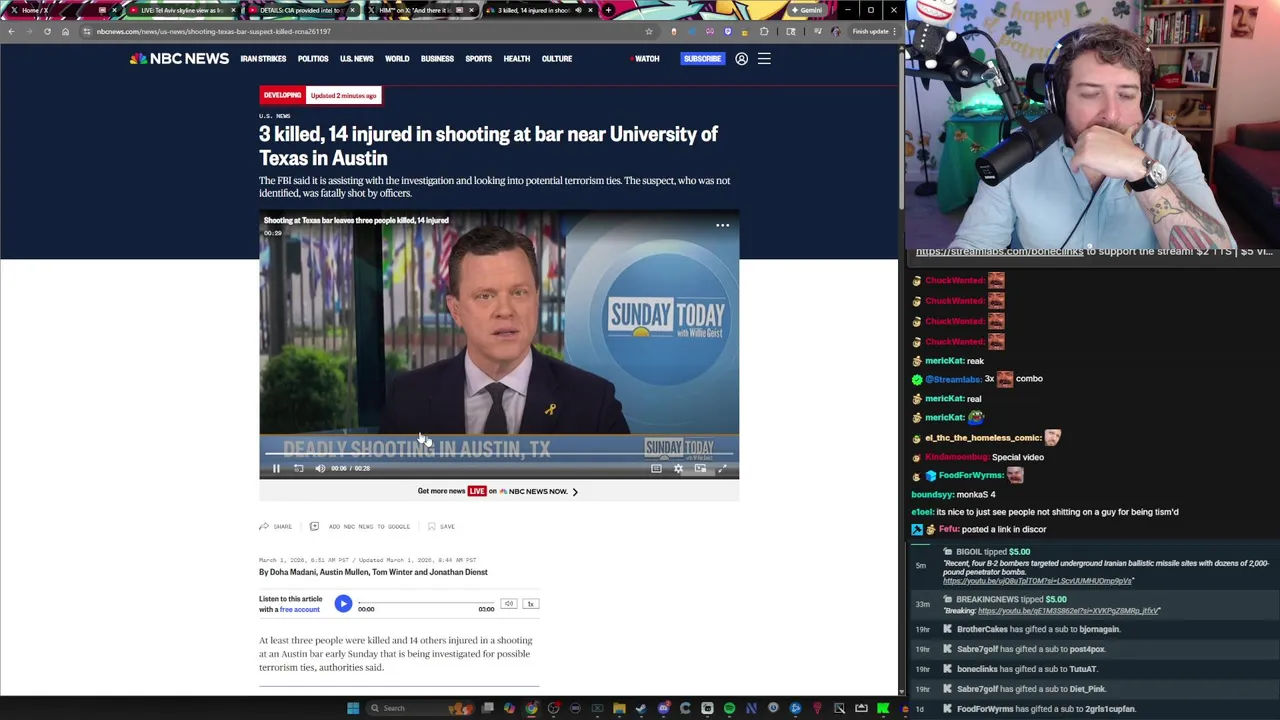
Task: Click the U.S. News category label
Action: tap(274, 116)
